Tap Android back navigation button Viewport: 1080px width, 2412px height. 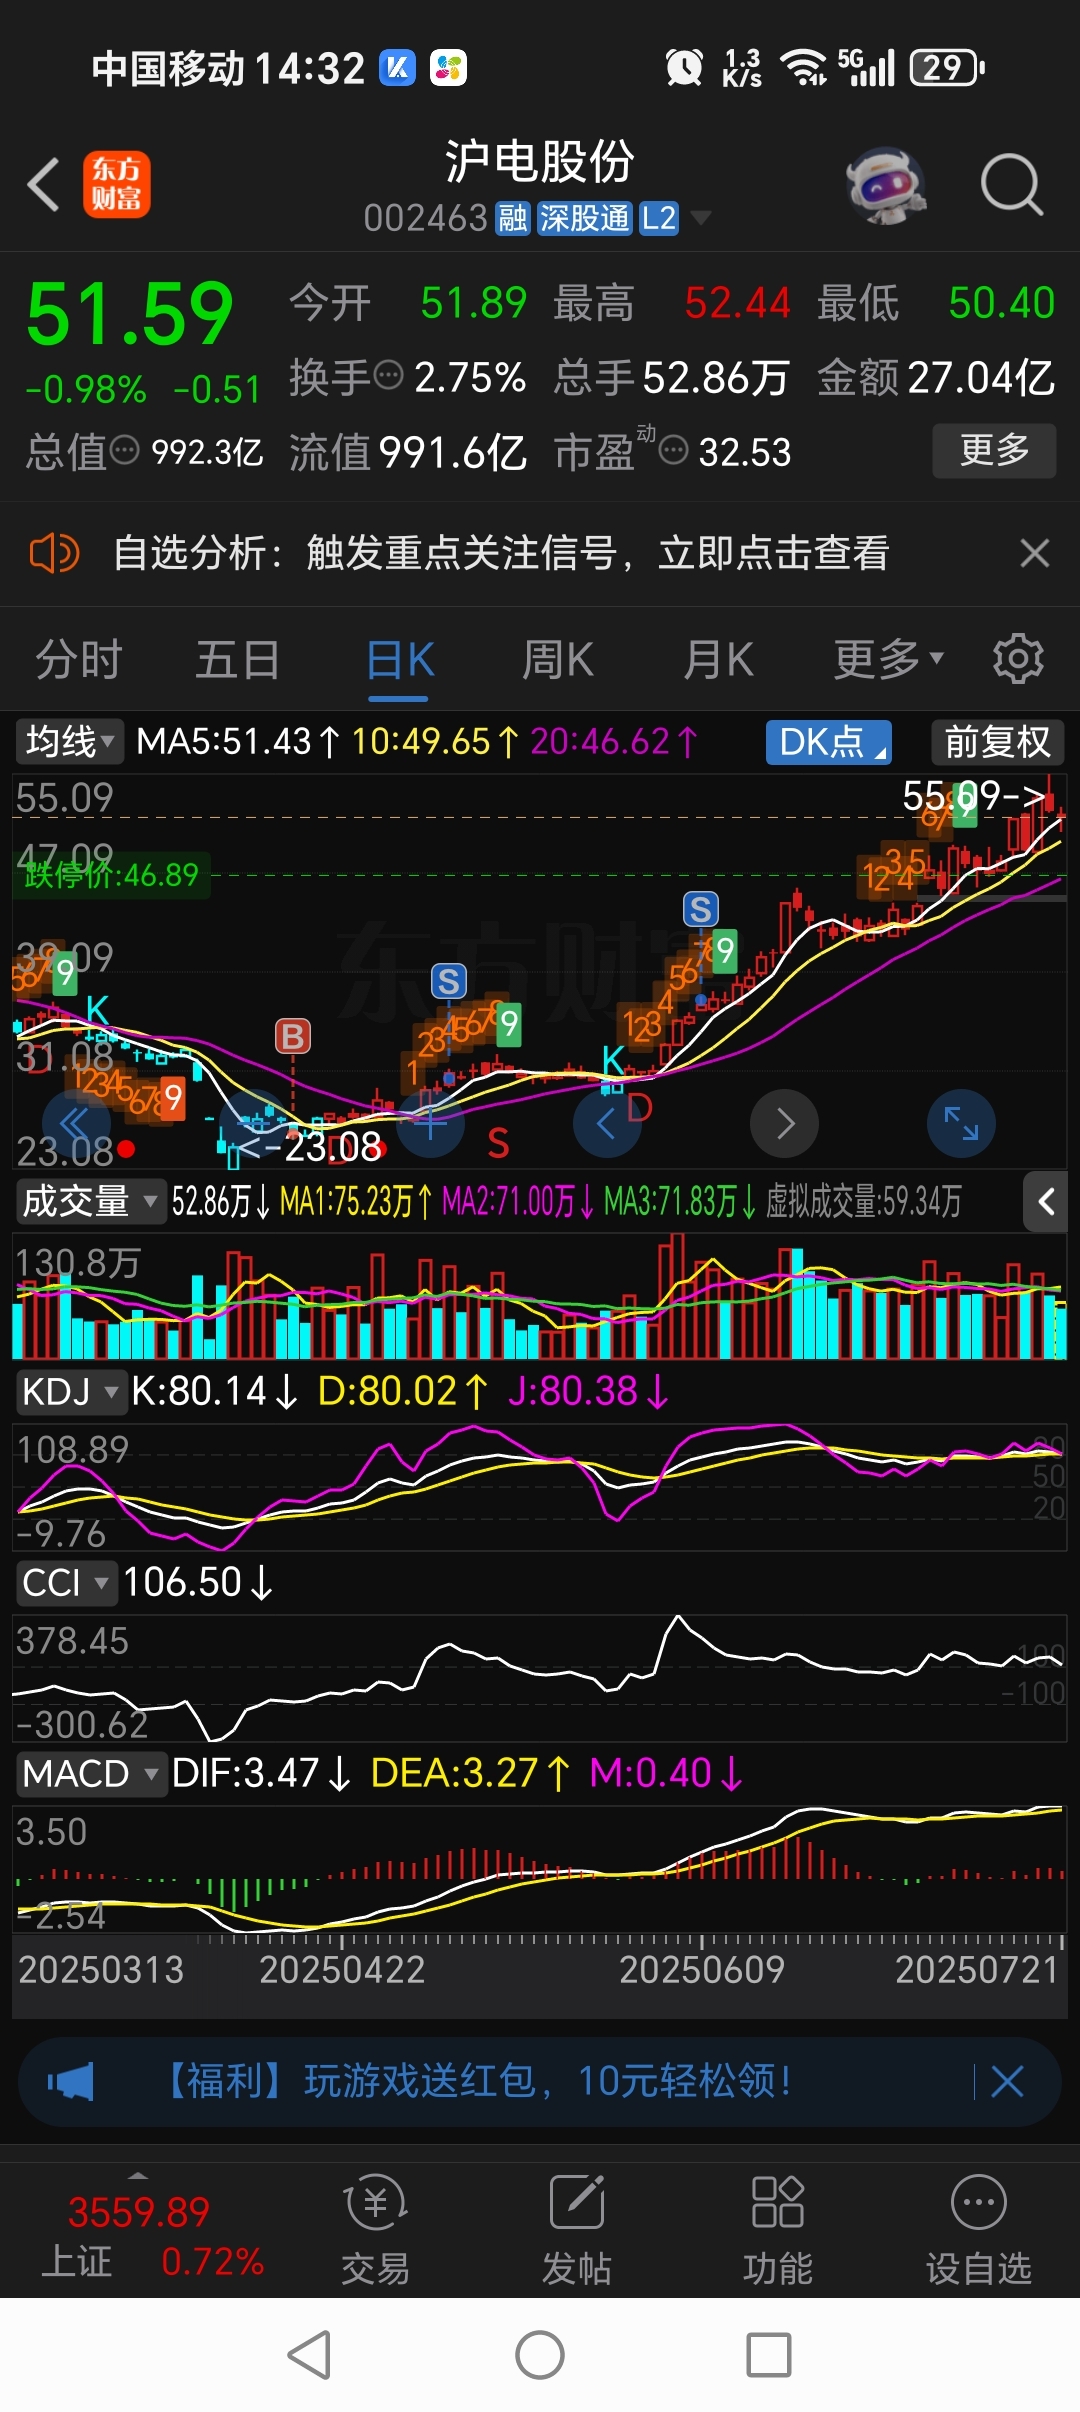pyautogui.click(x=309, y=2355)
